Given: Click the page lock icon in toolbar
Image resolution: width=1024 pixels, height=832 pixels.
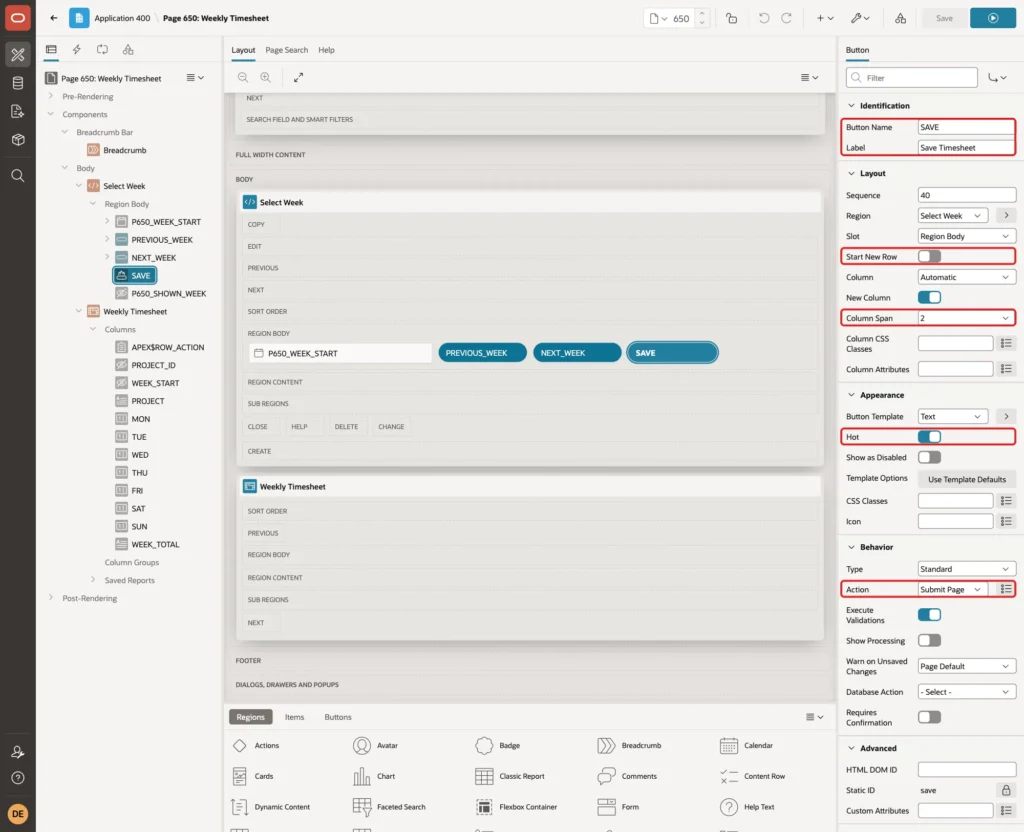Looking at the screenshot, I should (x=731, y=18).
